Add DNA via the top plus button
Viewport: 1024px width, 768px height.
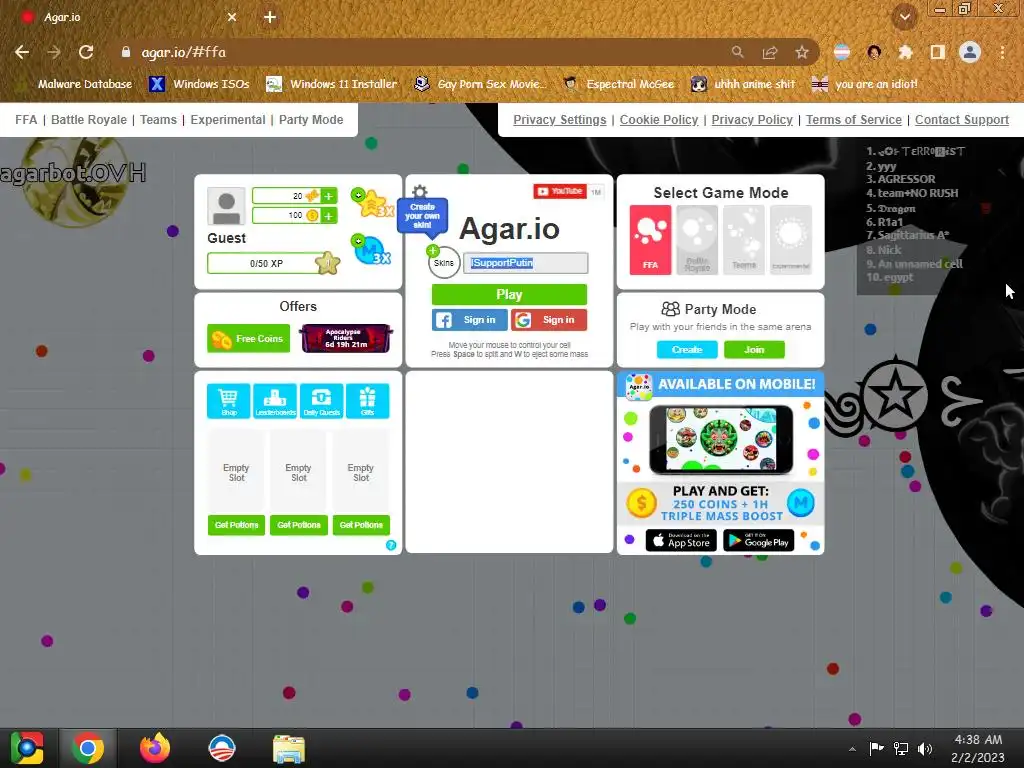tap(328, 196)
